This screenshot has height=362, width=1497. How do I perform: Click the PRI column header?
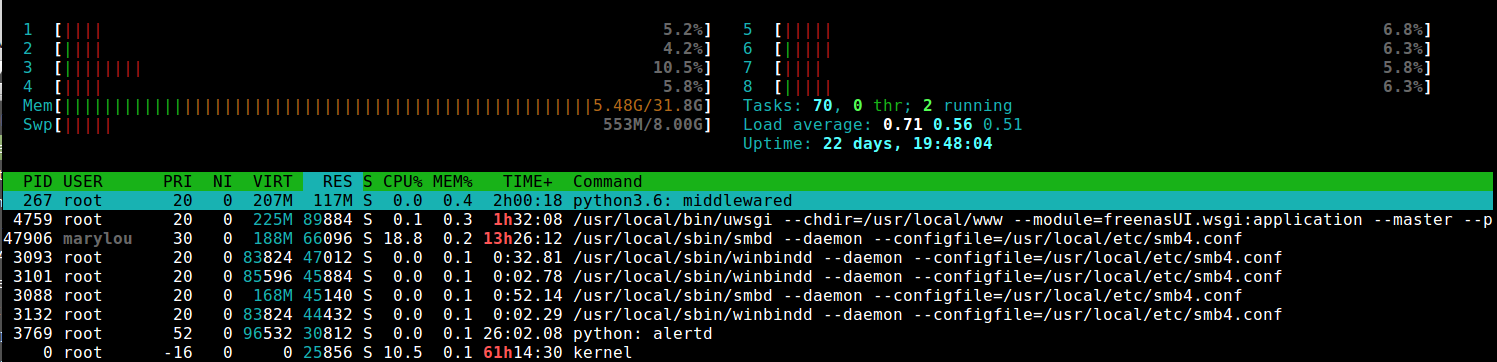177,182
